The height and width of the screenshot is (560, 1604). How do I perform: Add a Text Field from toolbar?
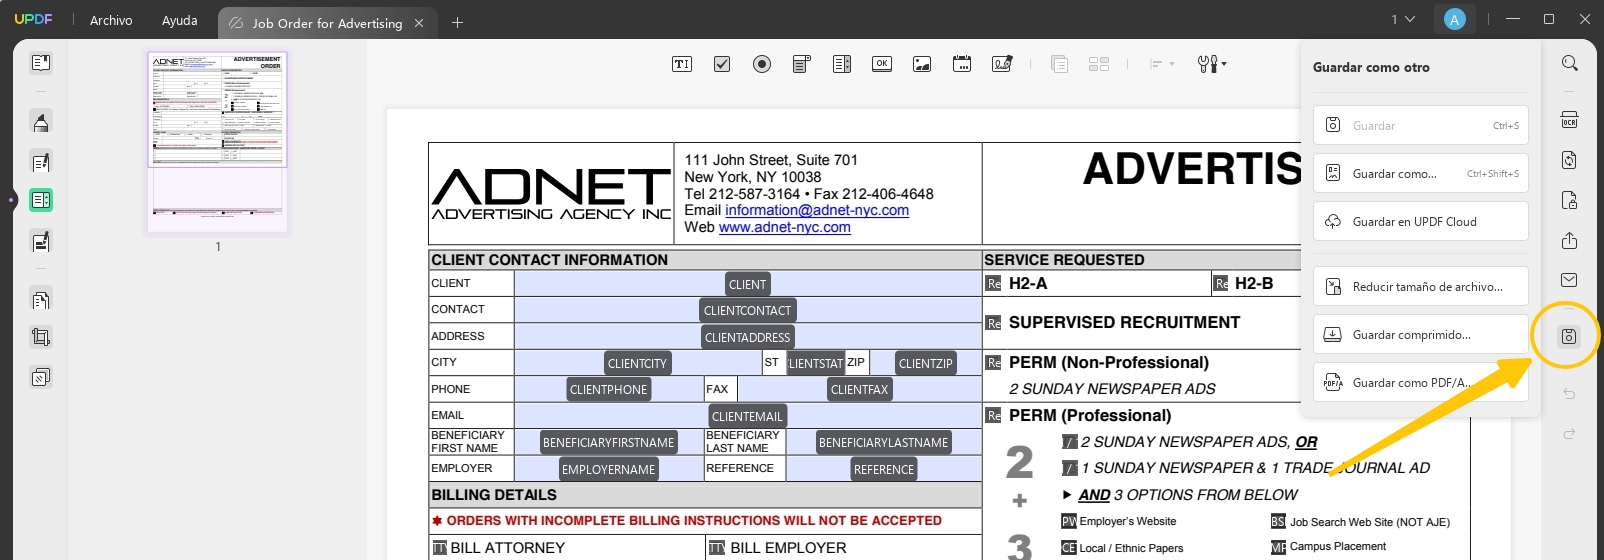[x=682, y=64]
